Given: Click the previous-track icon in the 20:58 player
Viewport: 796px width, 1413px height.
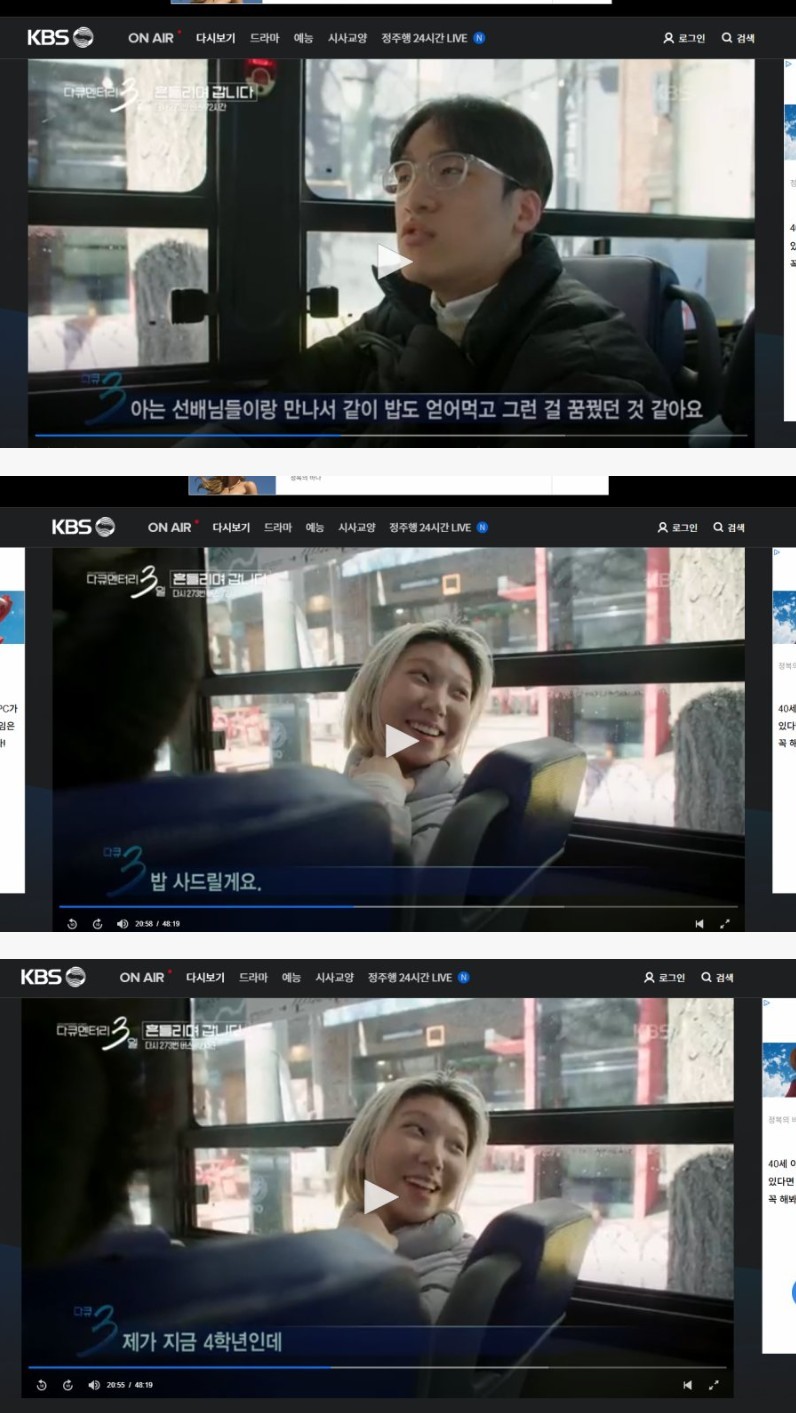Looking at the screenshot, I should pyautogui.click(x=699, y=923).
